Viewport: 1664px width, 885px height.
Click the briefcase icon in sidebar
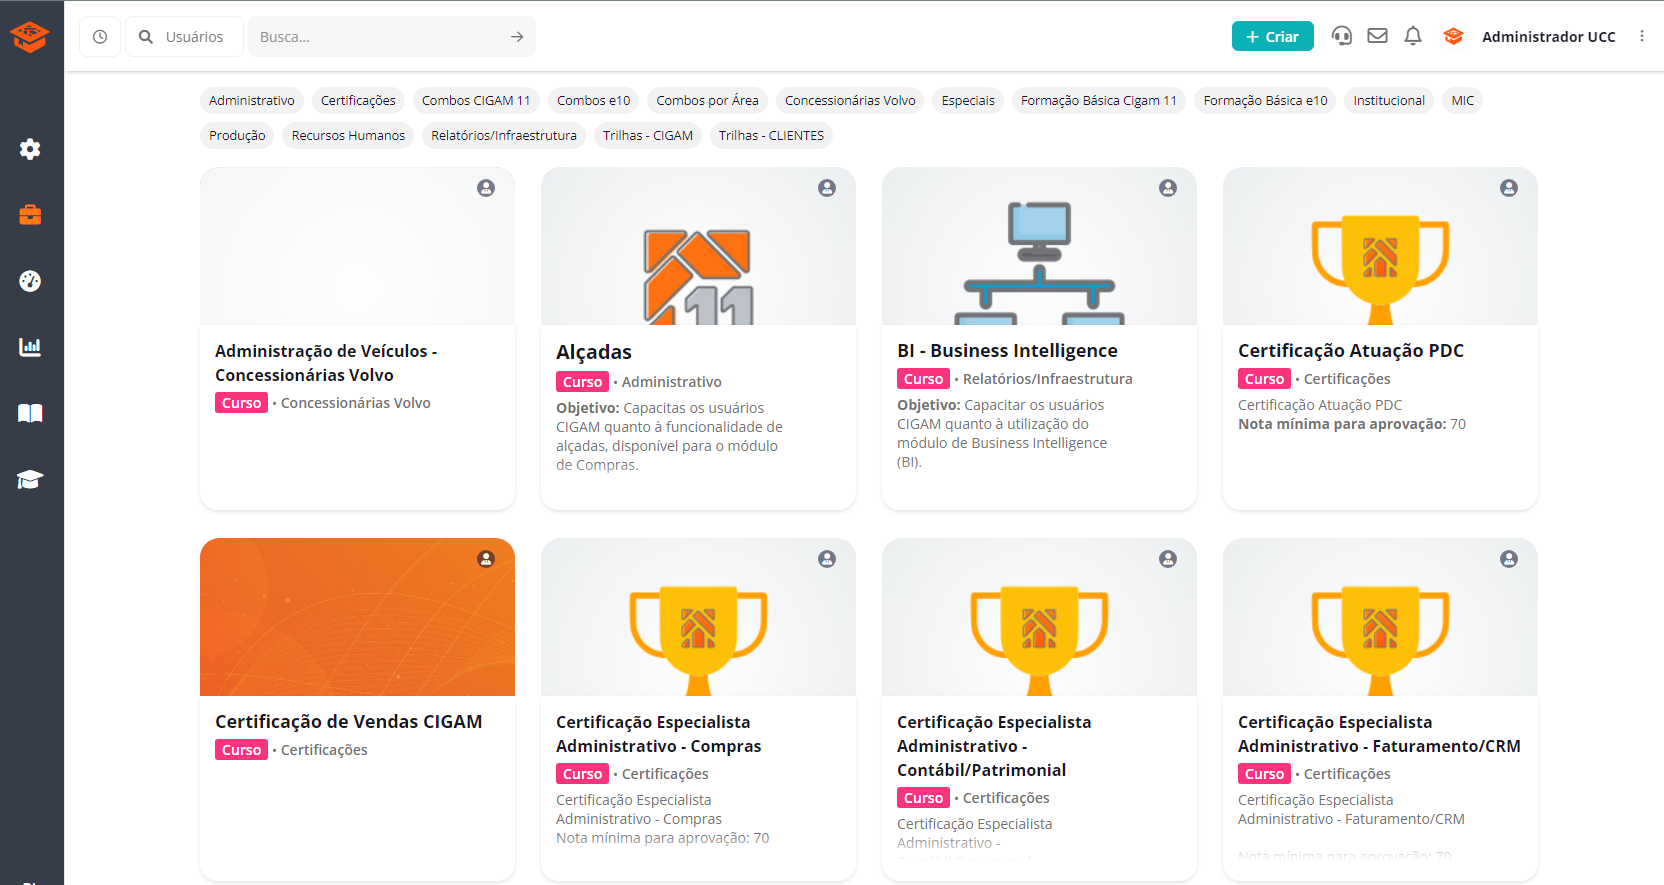point(30,215)
